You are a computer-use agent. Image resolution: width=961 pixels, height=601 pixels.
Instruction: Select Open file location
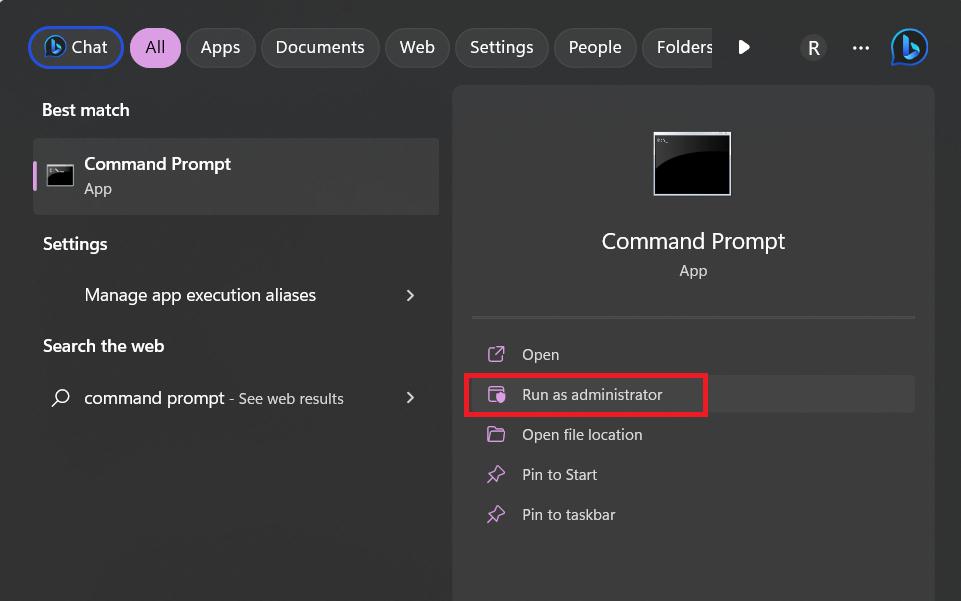[693, 435]
